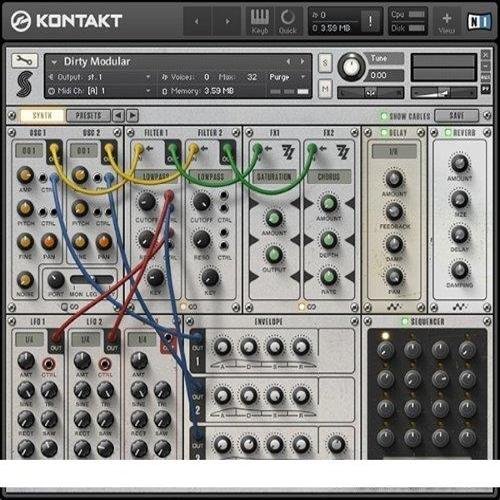Expand the Dirty Modular instrument name dropdown
500x500 pixels.
tap(54, 62)
